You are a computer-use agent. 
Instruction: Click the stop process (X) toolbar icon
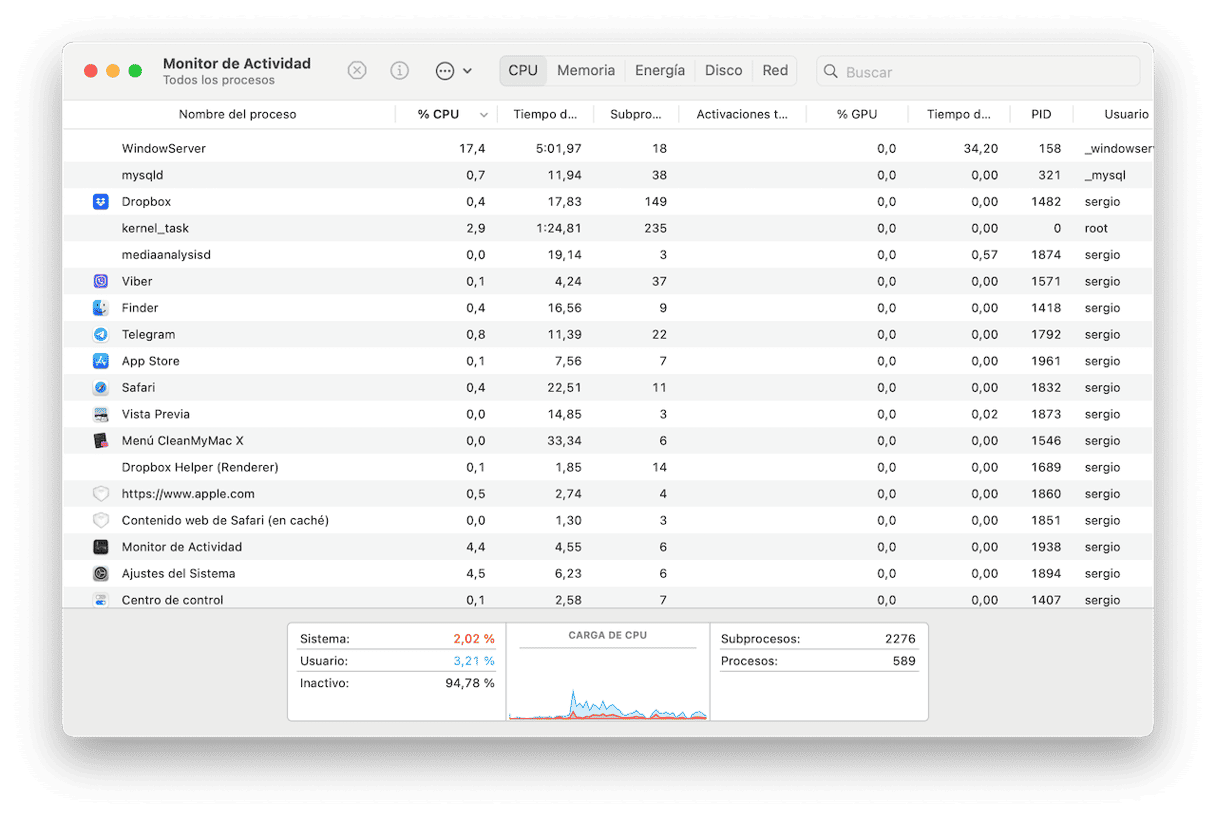click(357, 71)
